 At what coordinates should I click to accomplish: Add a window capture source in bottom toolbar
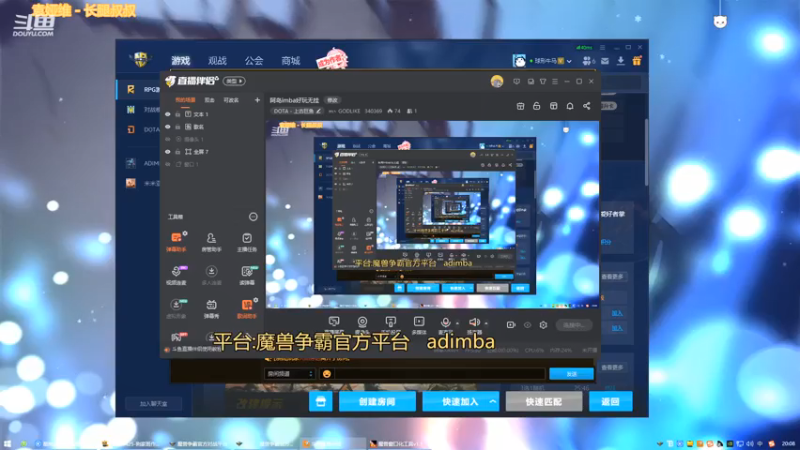click(334, 324)
